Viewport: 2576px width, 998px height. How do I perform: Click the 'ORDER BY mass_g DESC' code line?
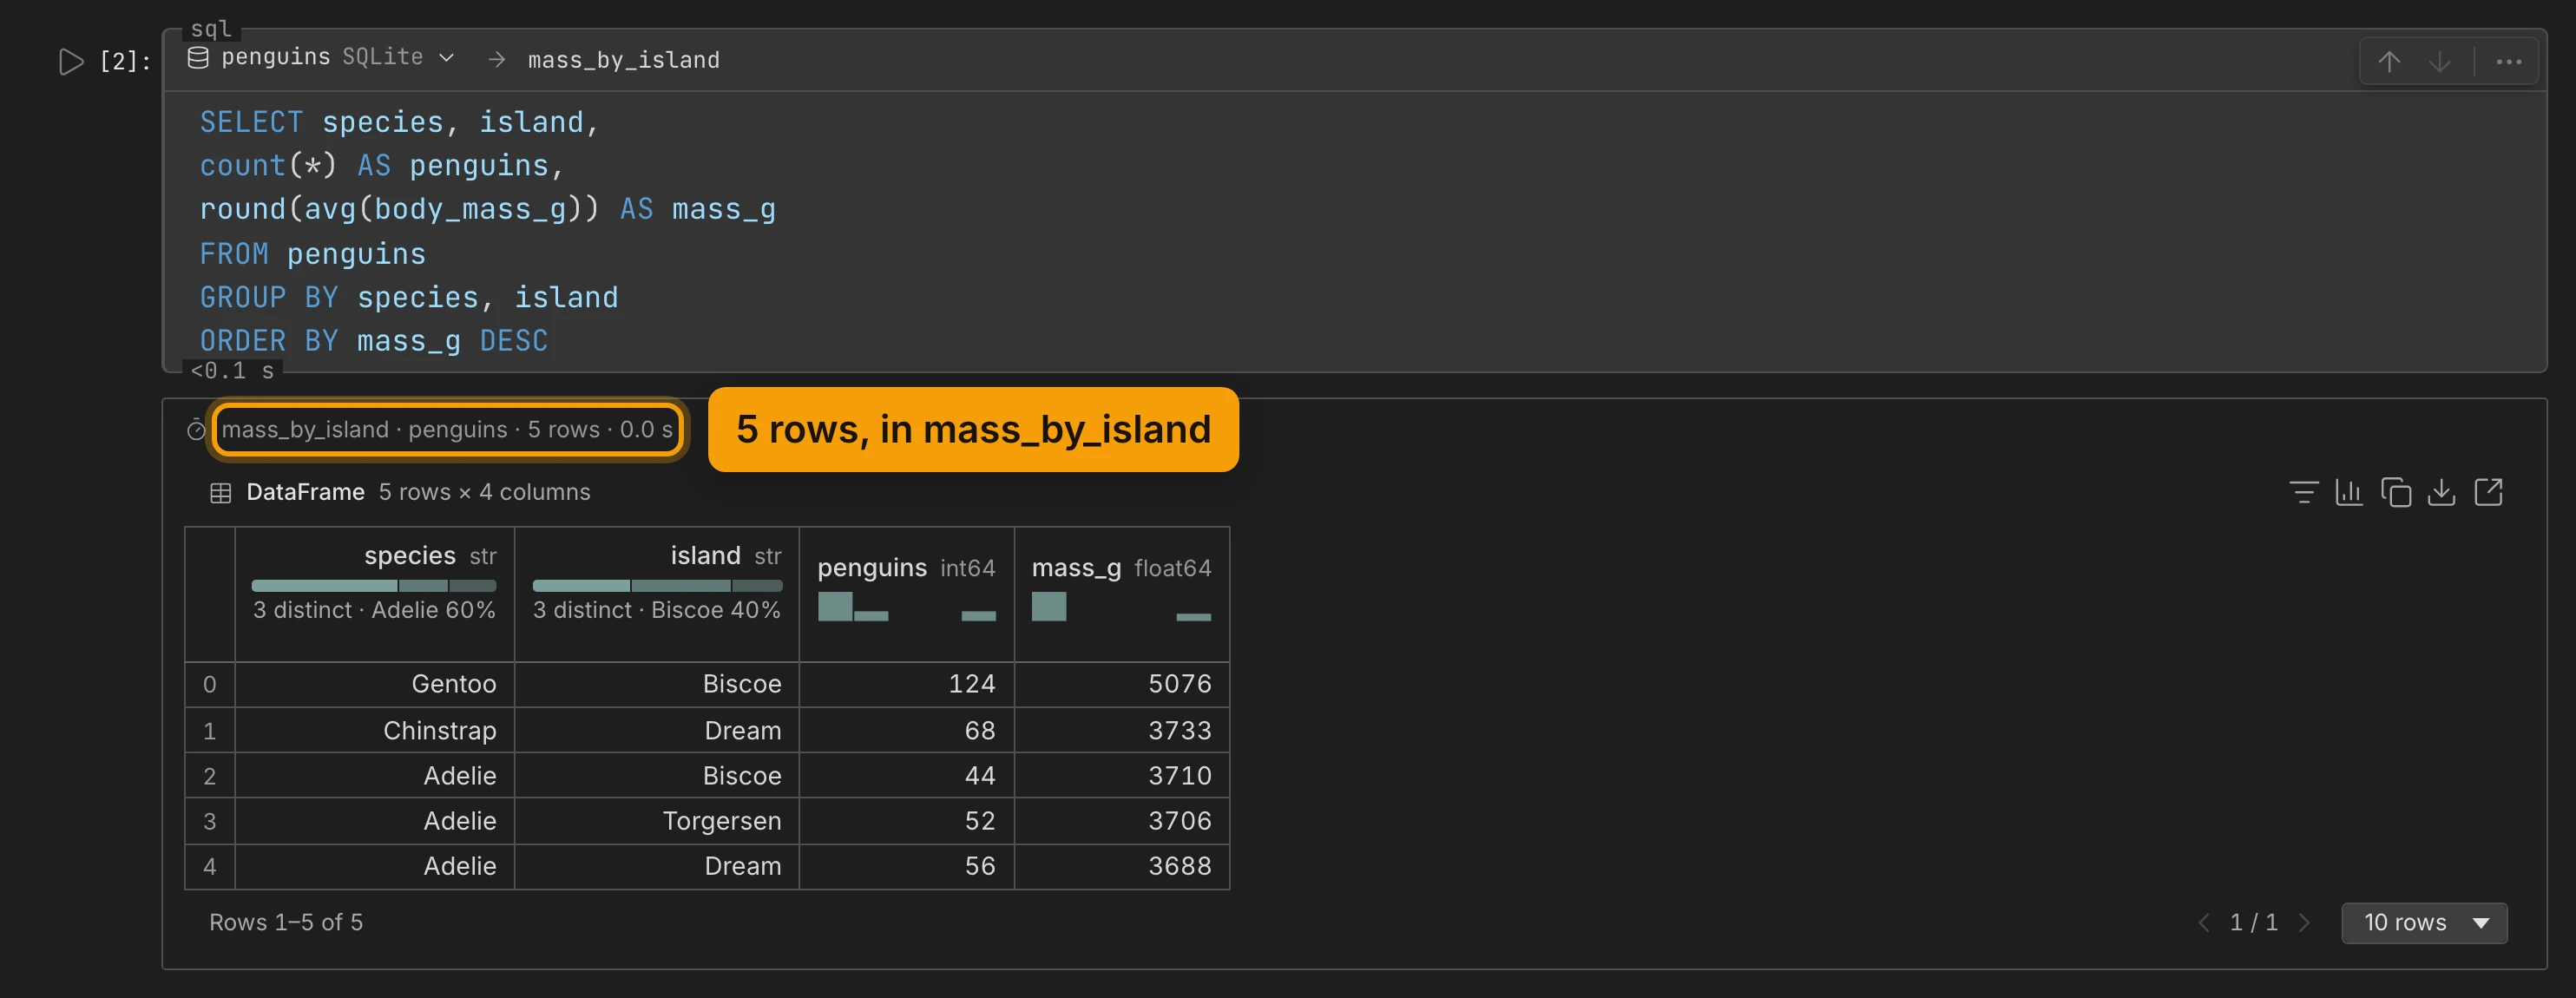coord(373,341)
